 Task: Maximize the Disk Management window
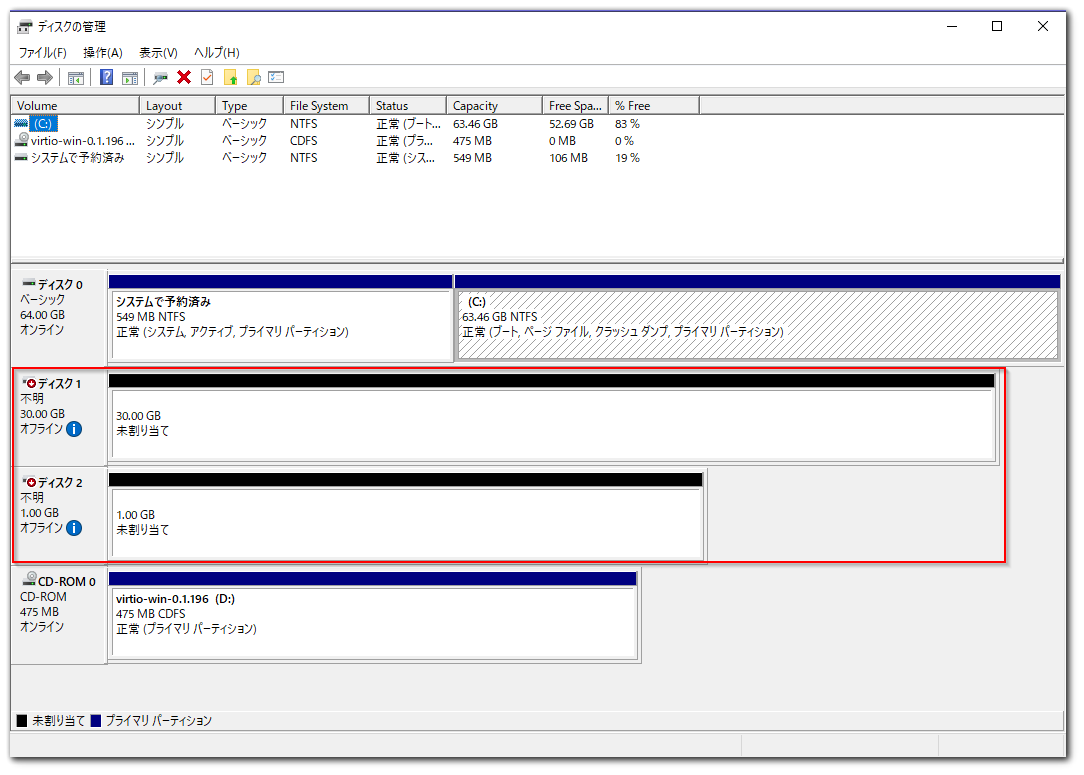(997, 26)
